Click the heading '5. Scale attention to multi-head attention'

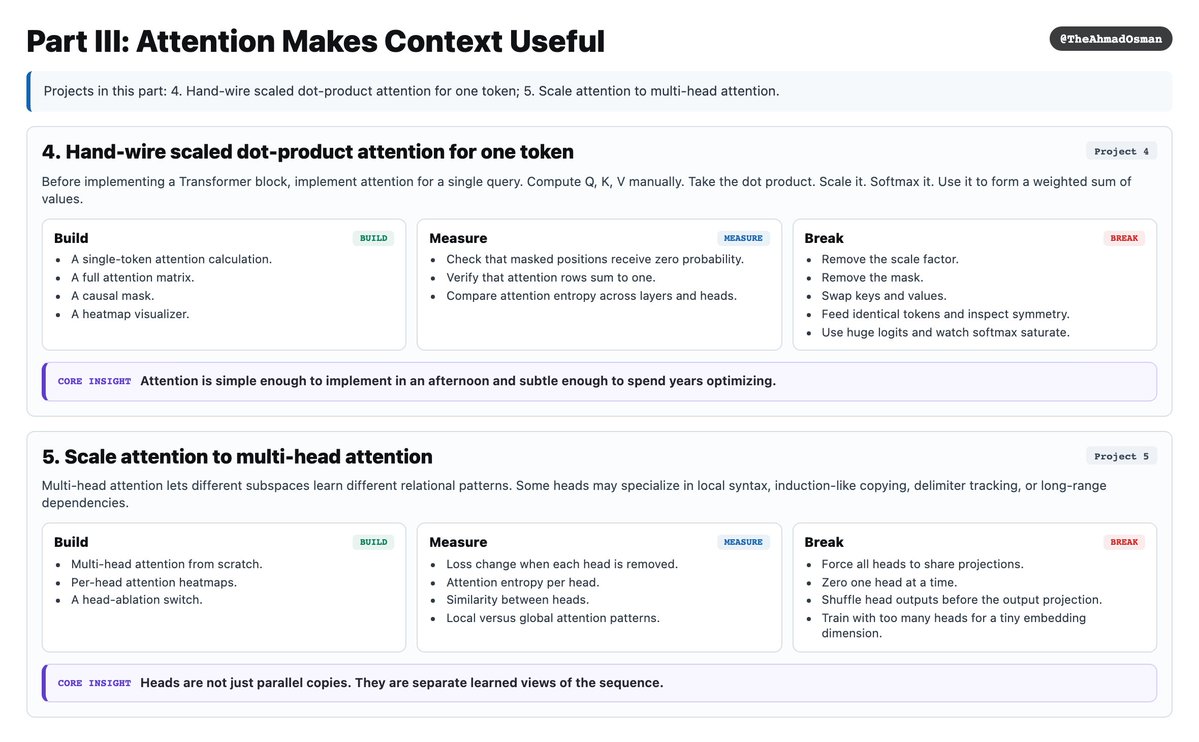pos(237,457)
